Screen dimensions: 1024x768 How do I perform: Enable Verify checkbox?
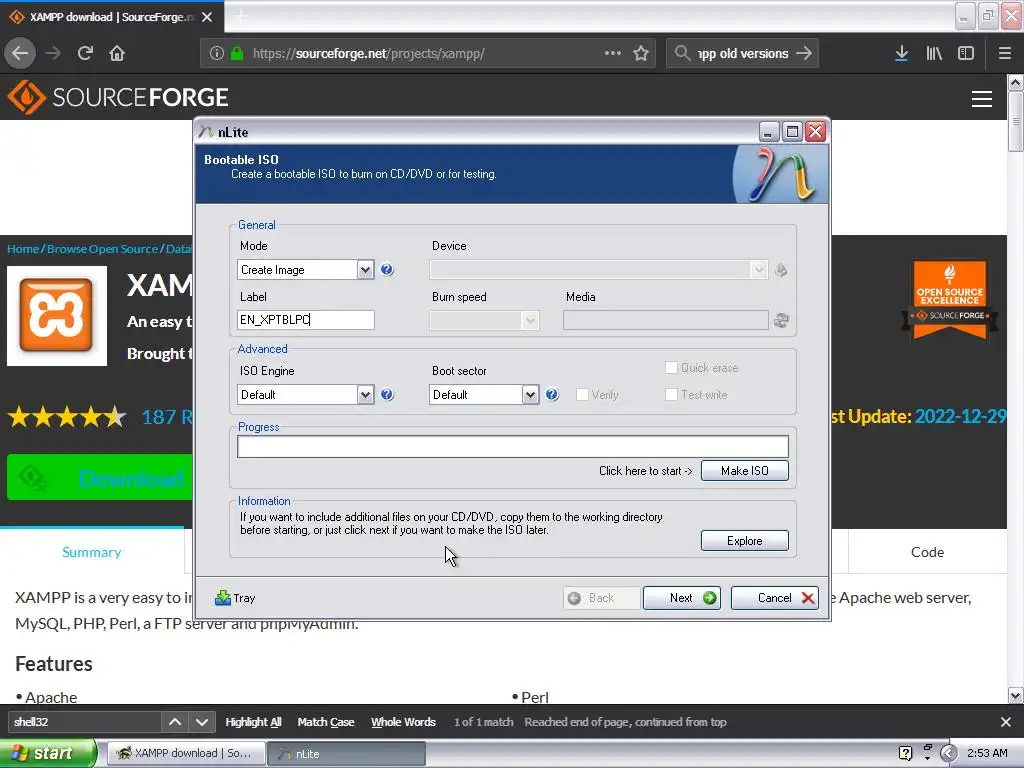tap(582, 394)
